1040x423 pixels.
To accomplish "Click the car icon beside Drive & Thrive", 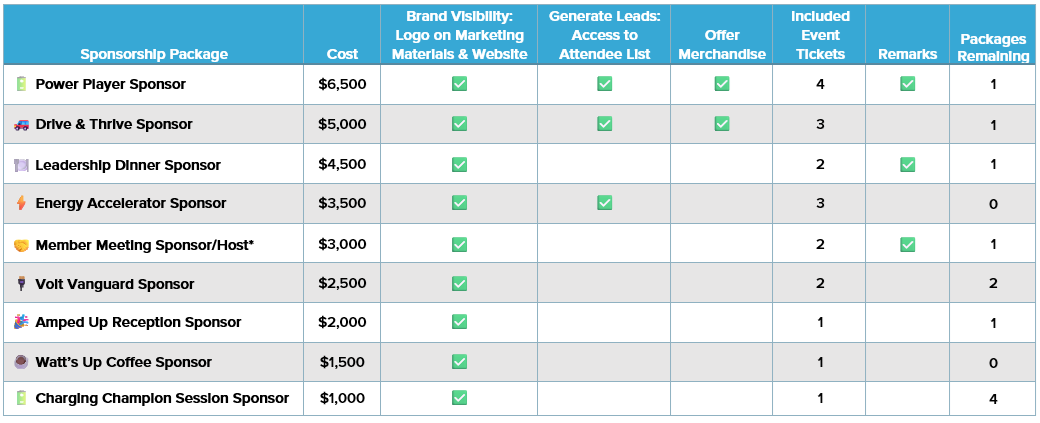I will pyautogui.click(x=22, y=125).
